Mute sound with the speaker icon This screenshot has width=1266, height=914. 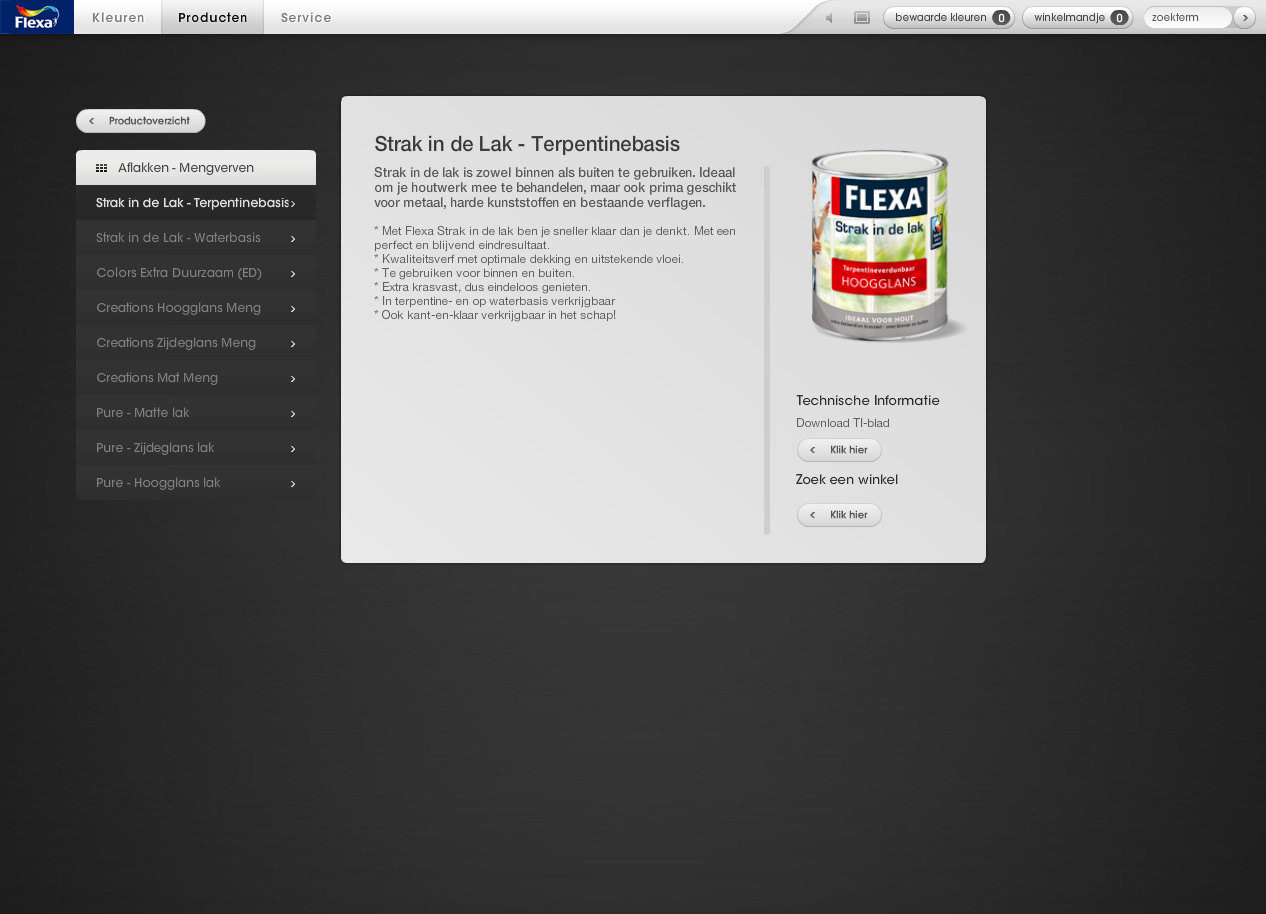(829, 18)
